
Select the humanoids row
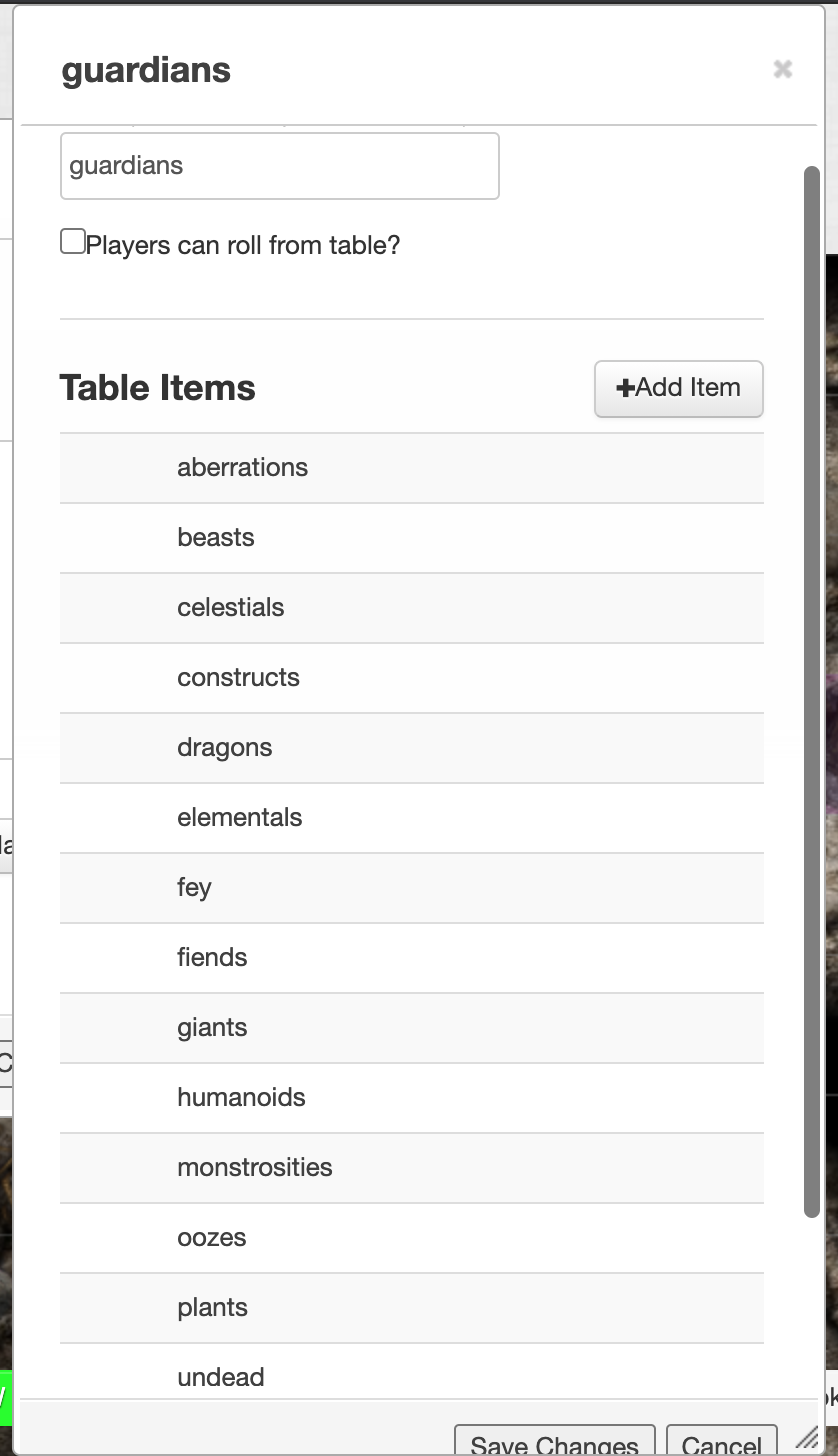click(x=412, y=1098)
